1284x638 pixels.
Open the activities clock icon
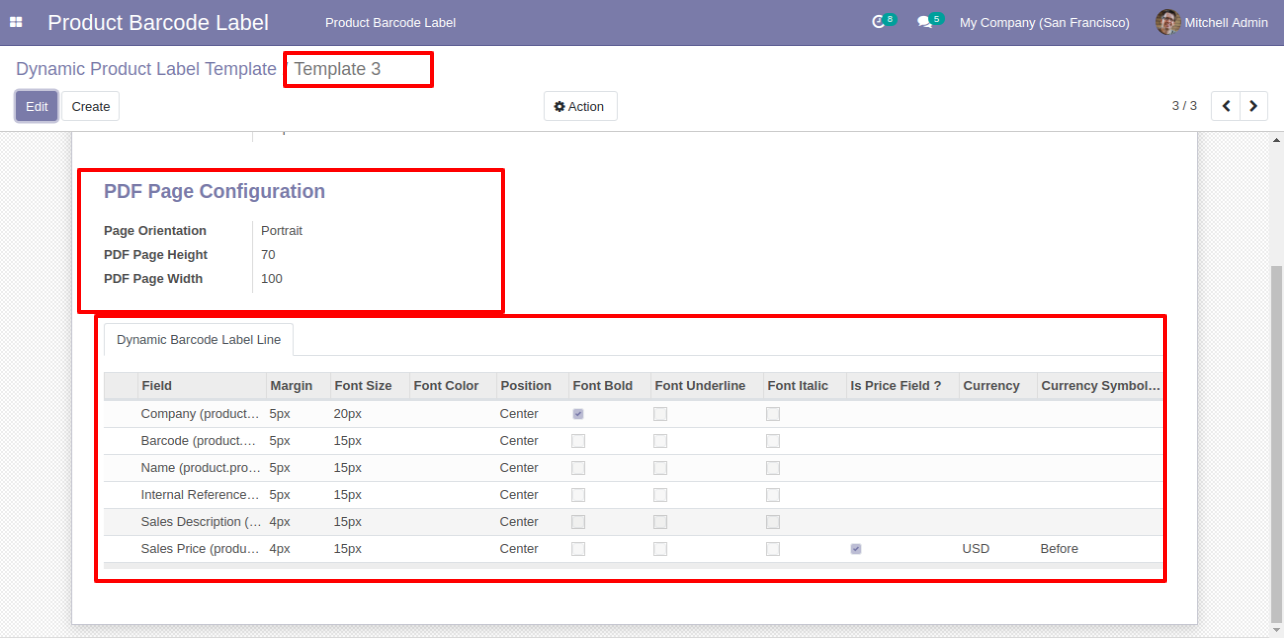(x=879, y=22)
